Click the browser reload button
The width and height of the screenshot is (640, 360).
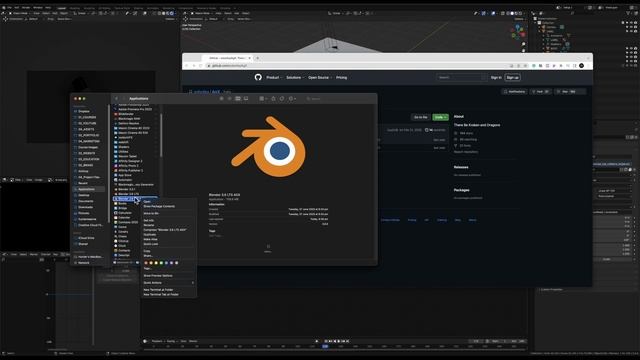(x=200, y=65)
